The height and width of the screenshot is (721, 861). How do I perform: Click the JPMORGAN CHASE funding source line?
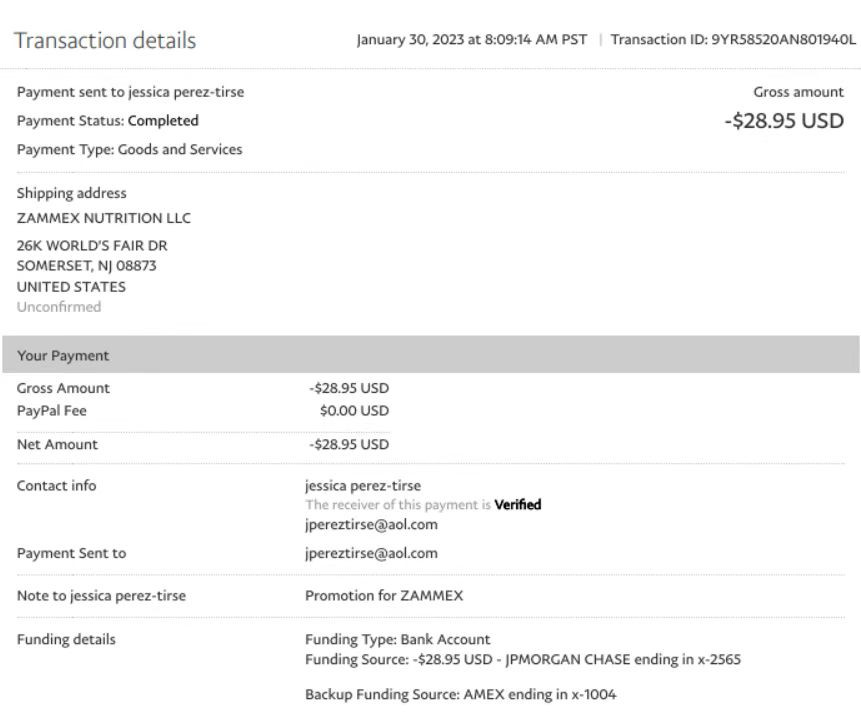[x=522, y=659]
